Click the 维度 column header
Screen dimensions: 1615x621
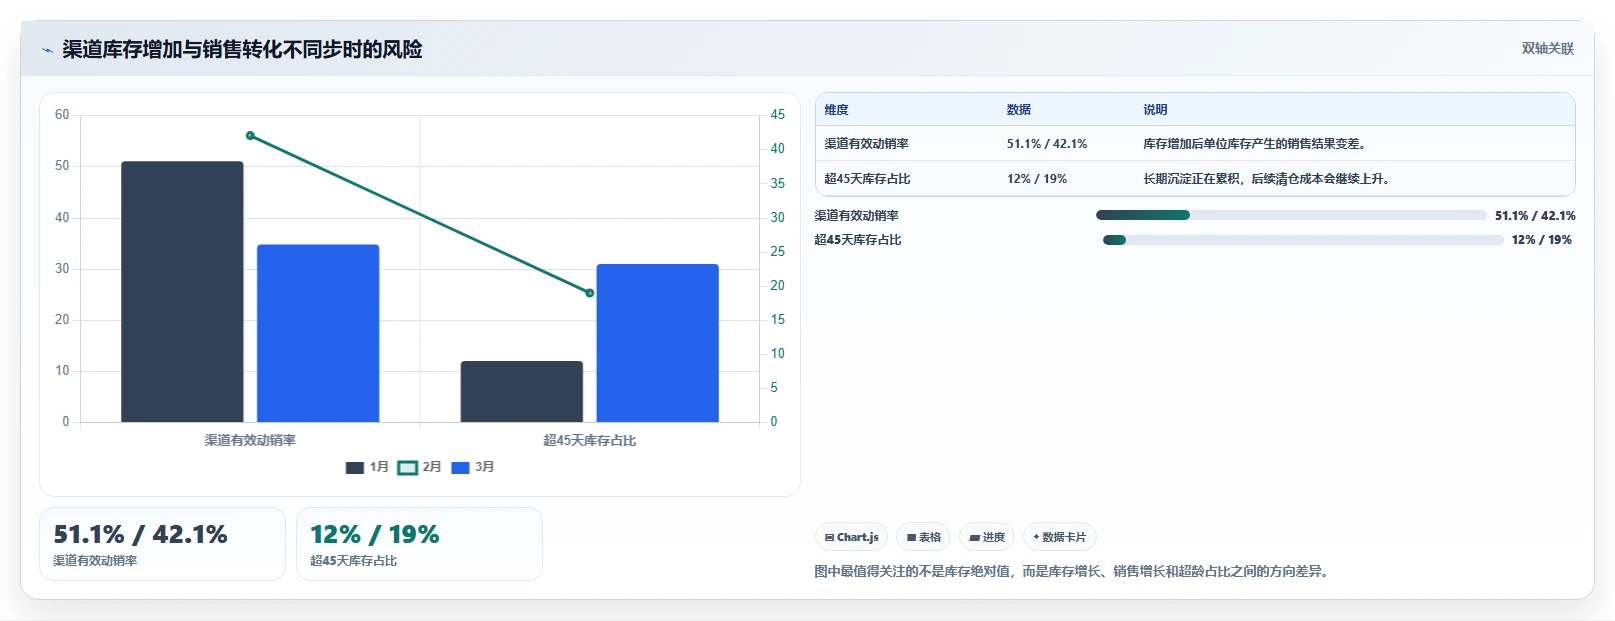point(837,110)
